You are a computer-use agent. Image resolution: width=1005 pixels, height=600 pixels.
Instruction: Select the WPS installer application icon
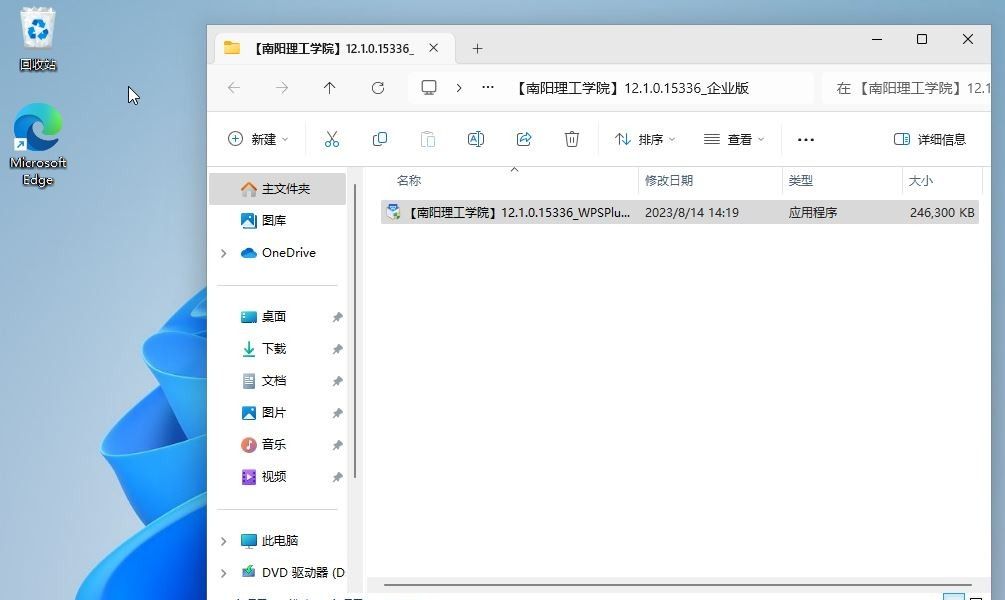(394, 212)
